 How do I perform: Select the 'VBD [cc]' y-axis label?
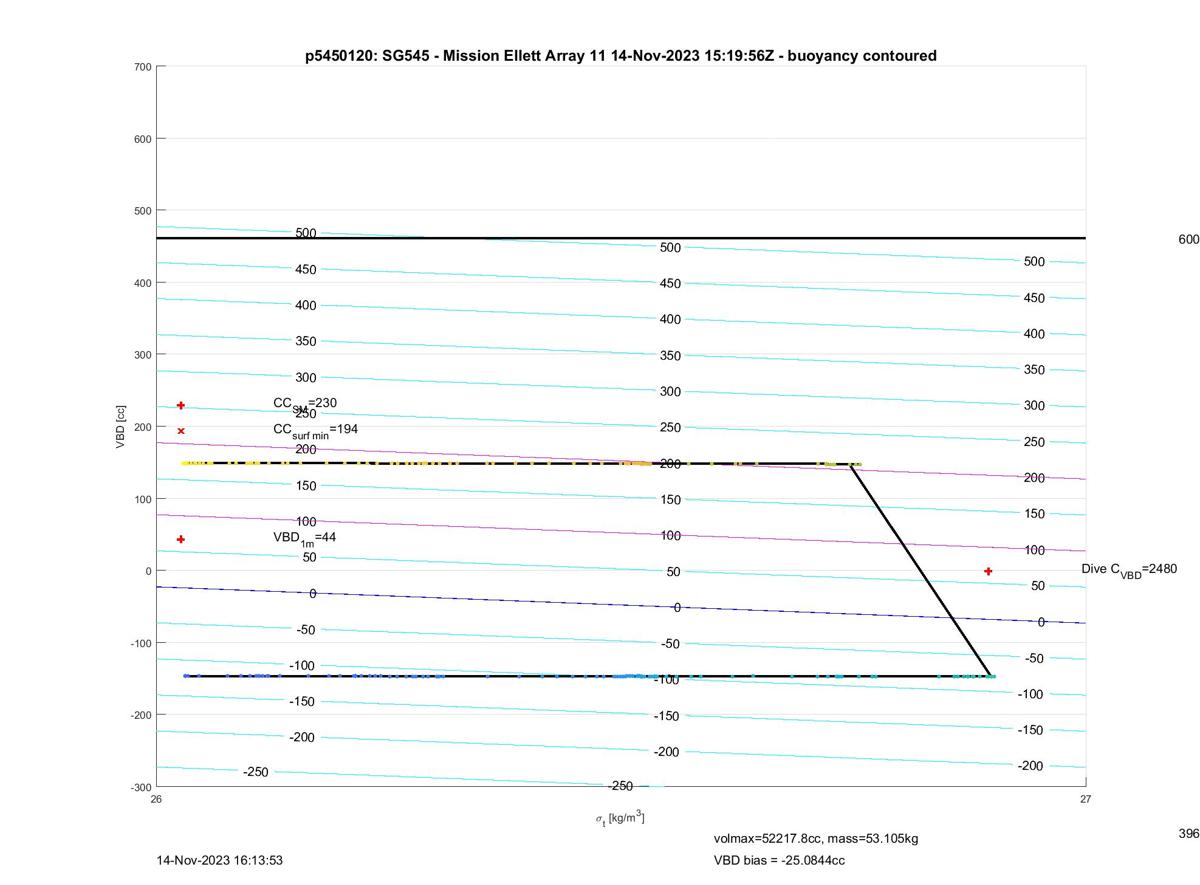click(x=121, y=427)
